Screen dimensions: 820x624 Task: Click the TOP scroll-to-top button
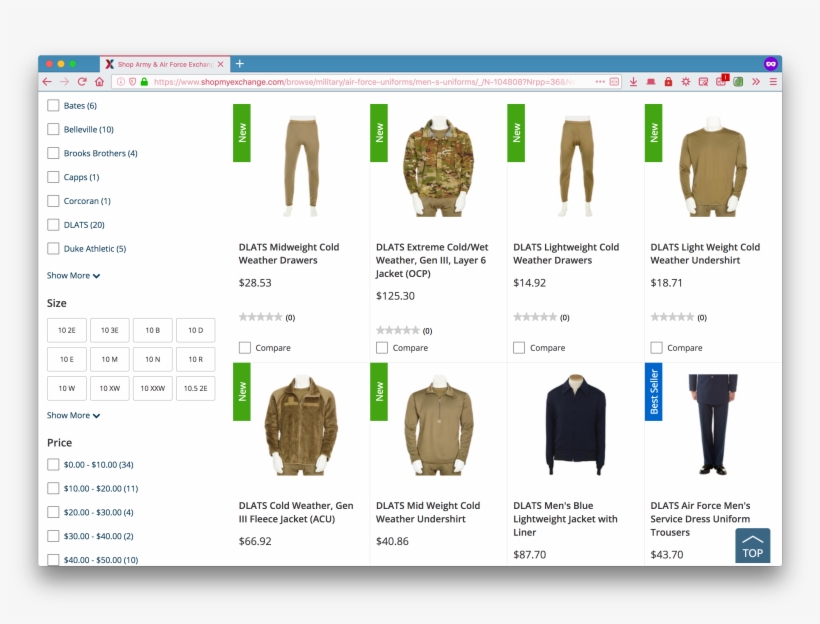pyautogui.click(x=752, y=546)
